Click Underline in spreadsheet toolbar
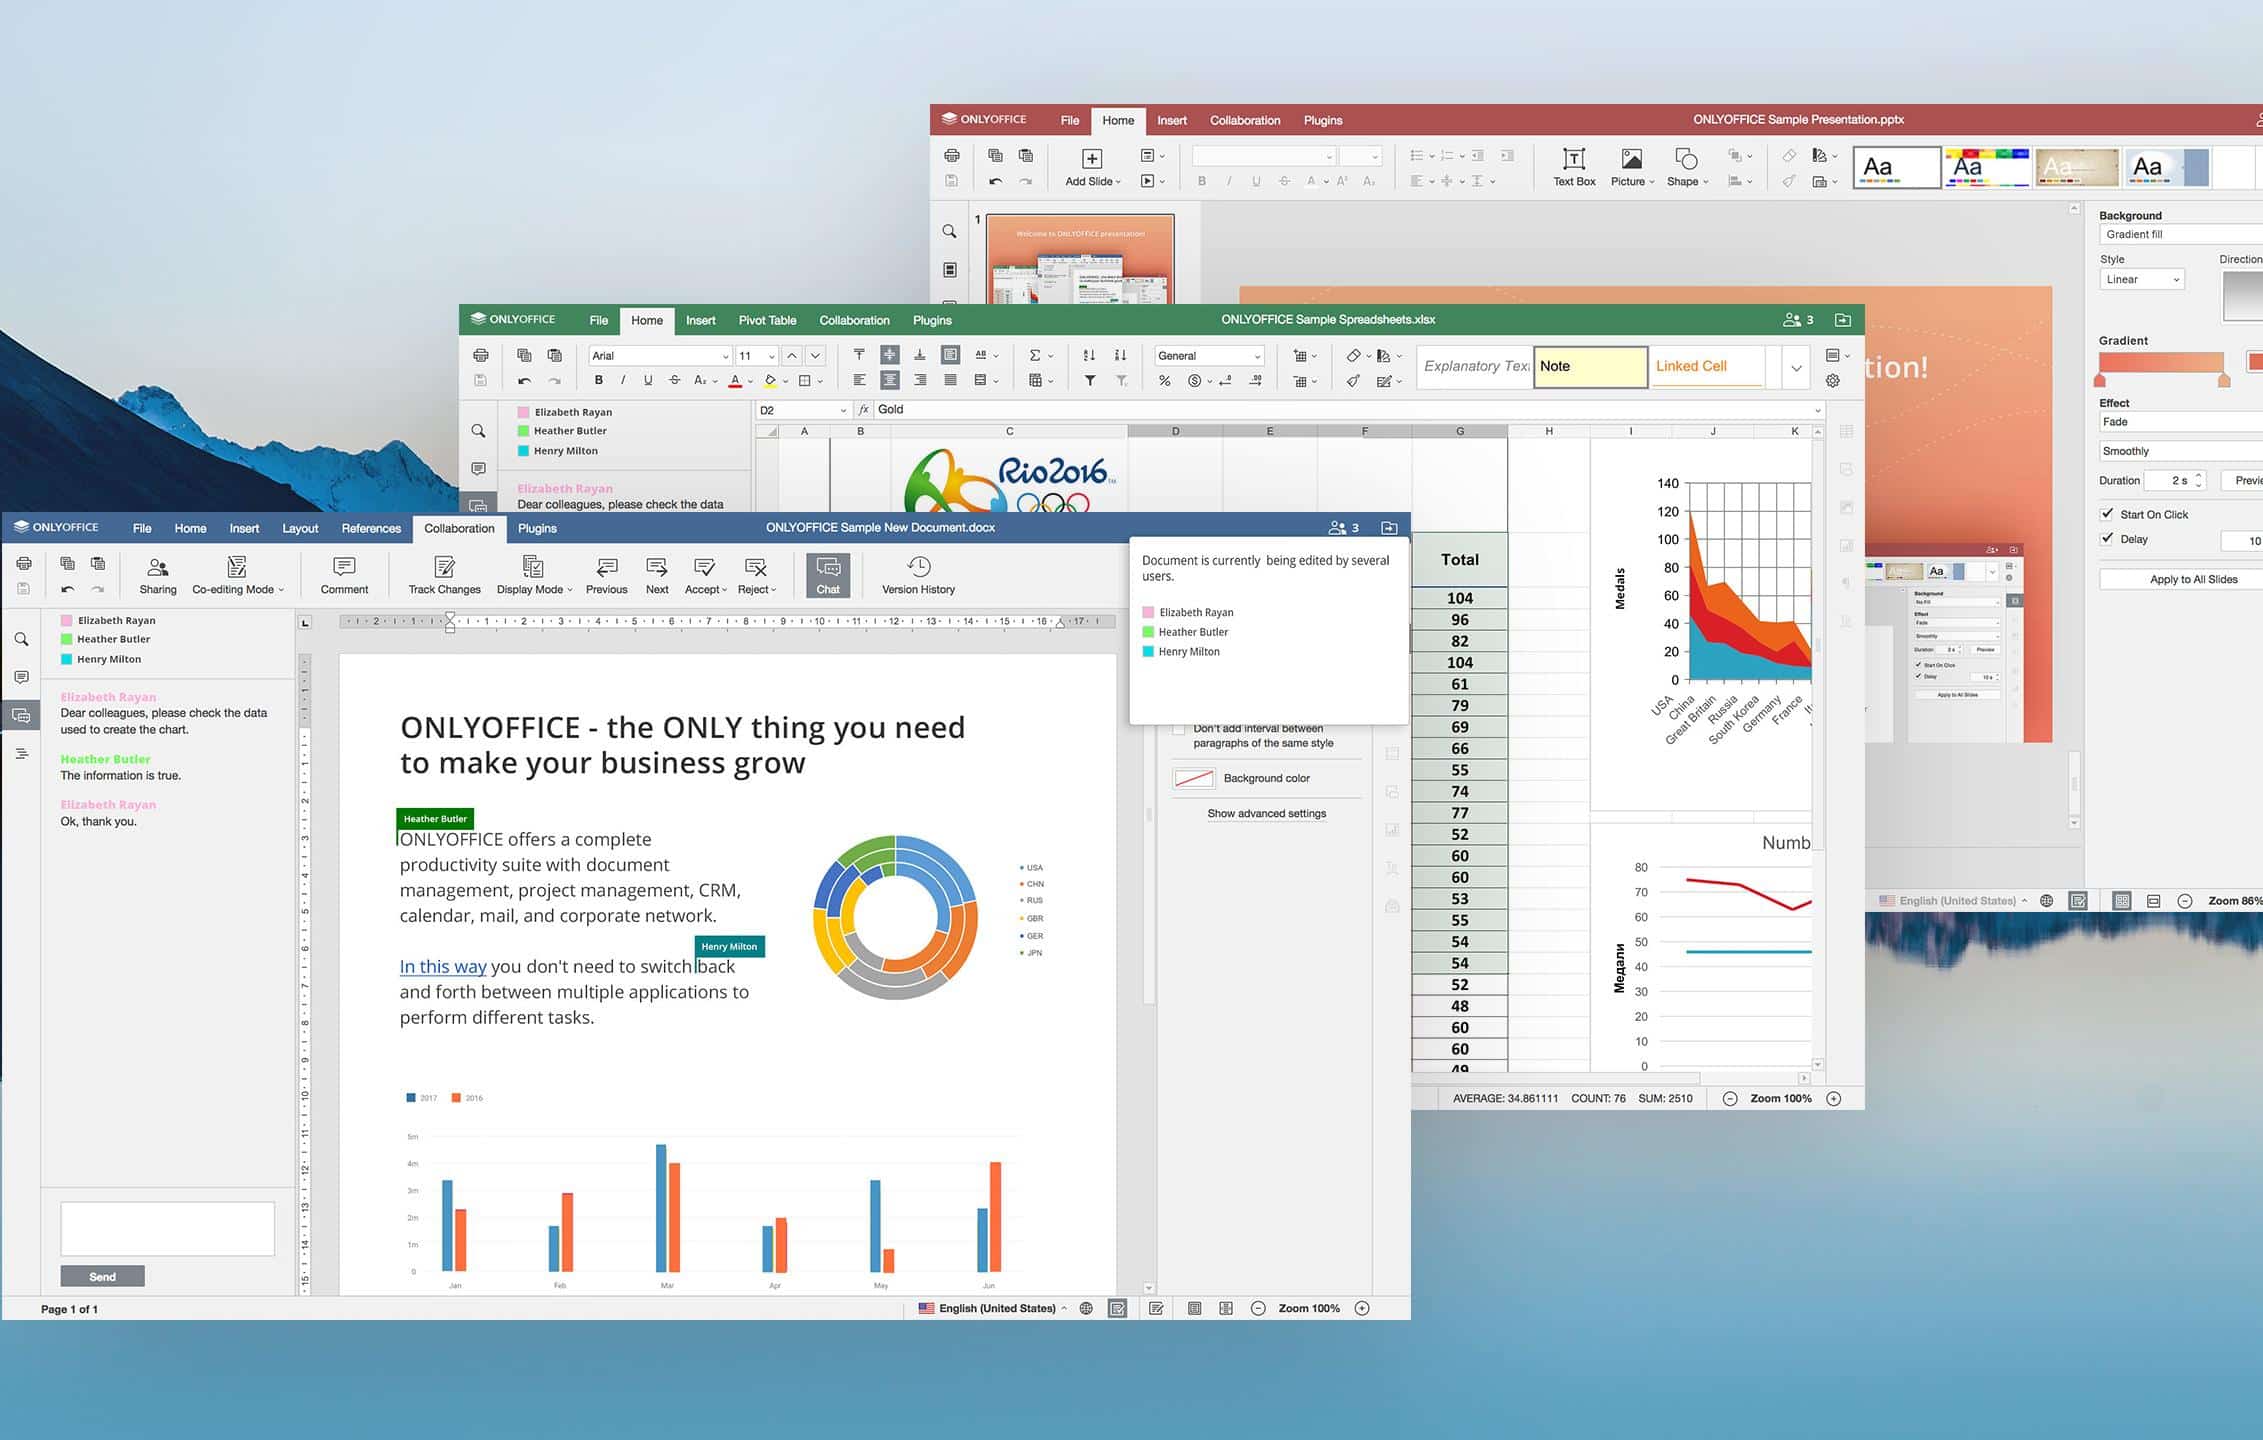 tap(648, 380)
